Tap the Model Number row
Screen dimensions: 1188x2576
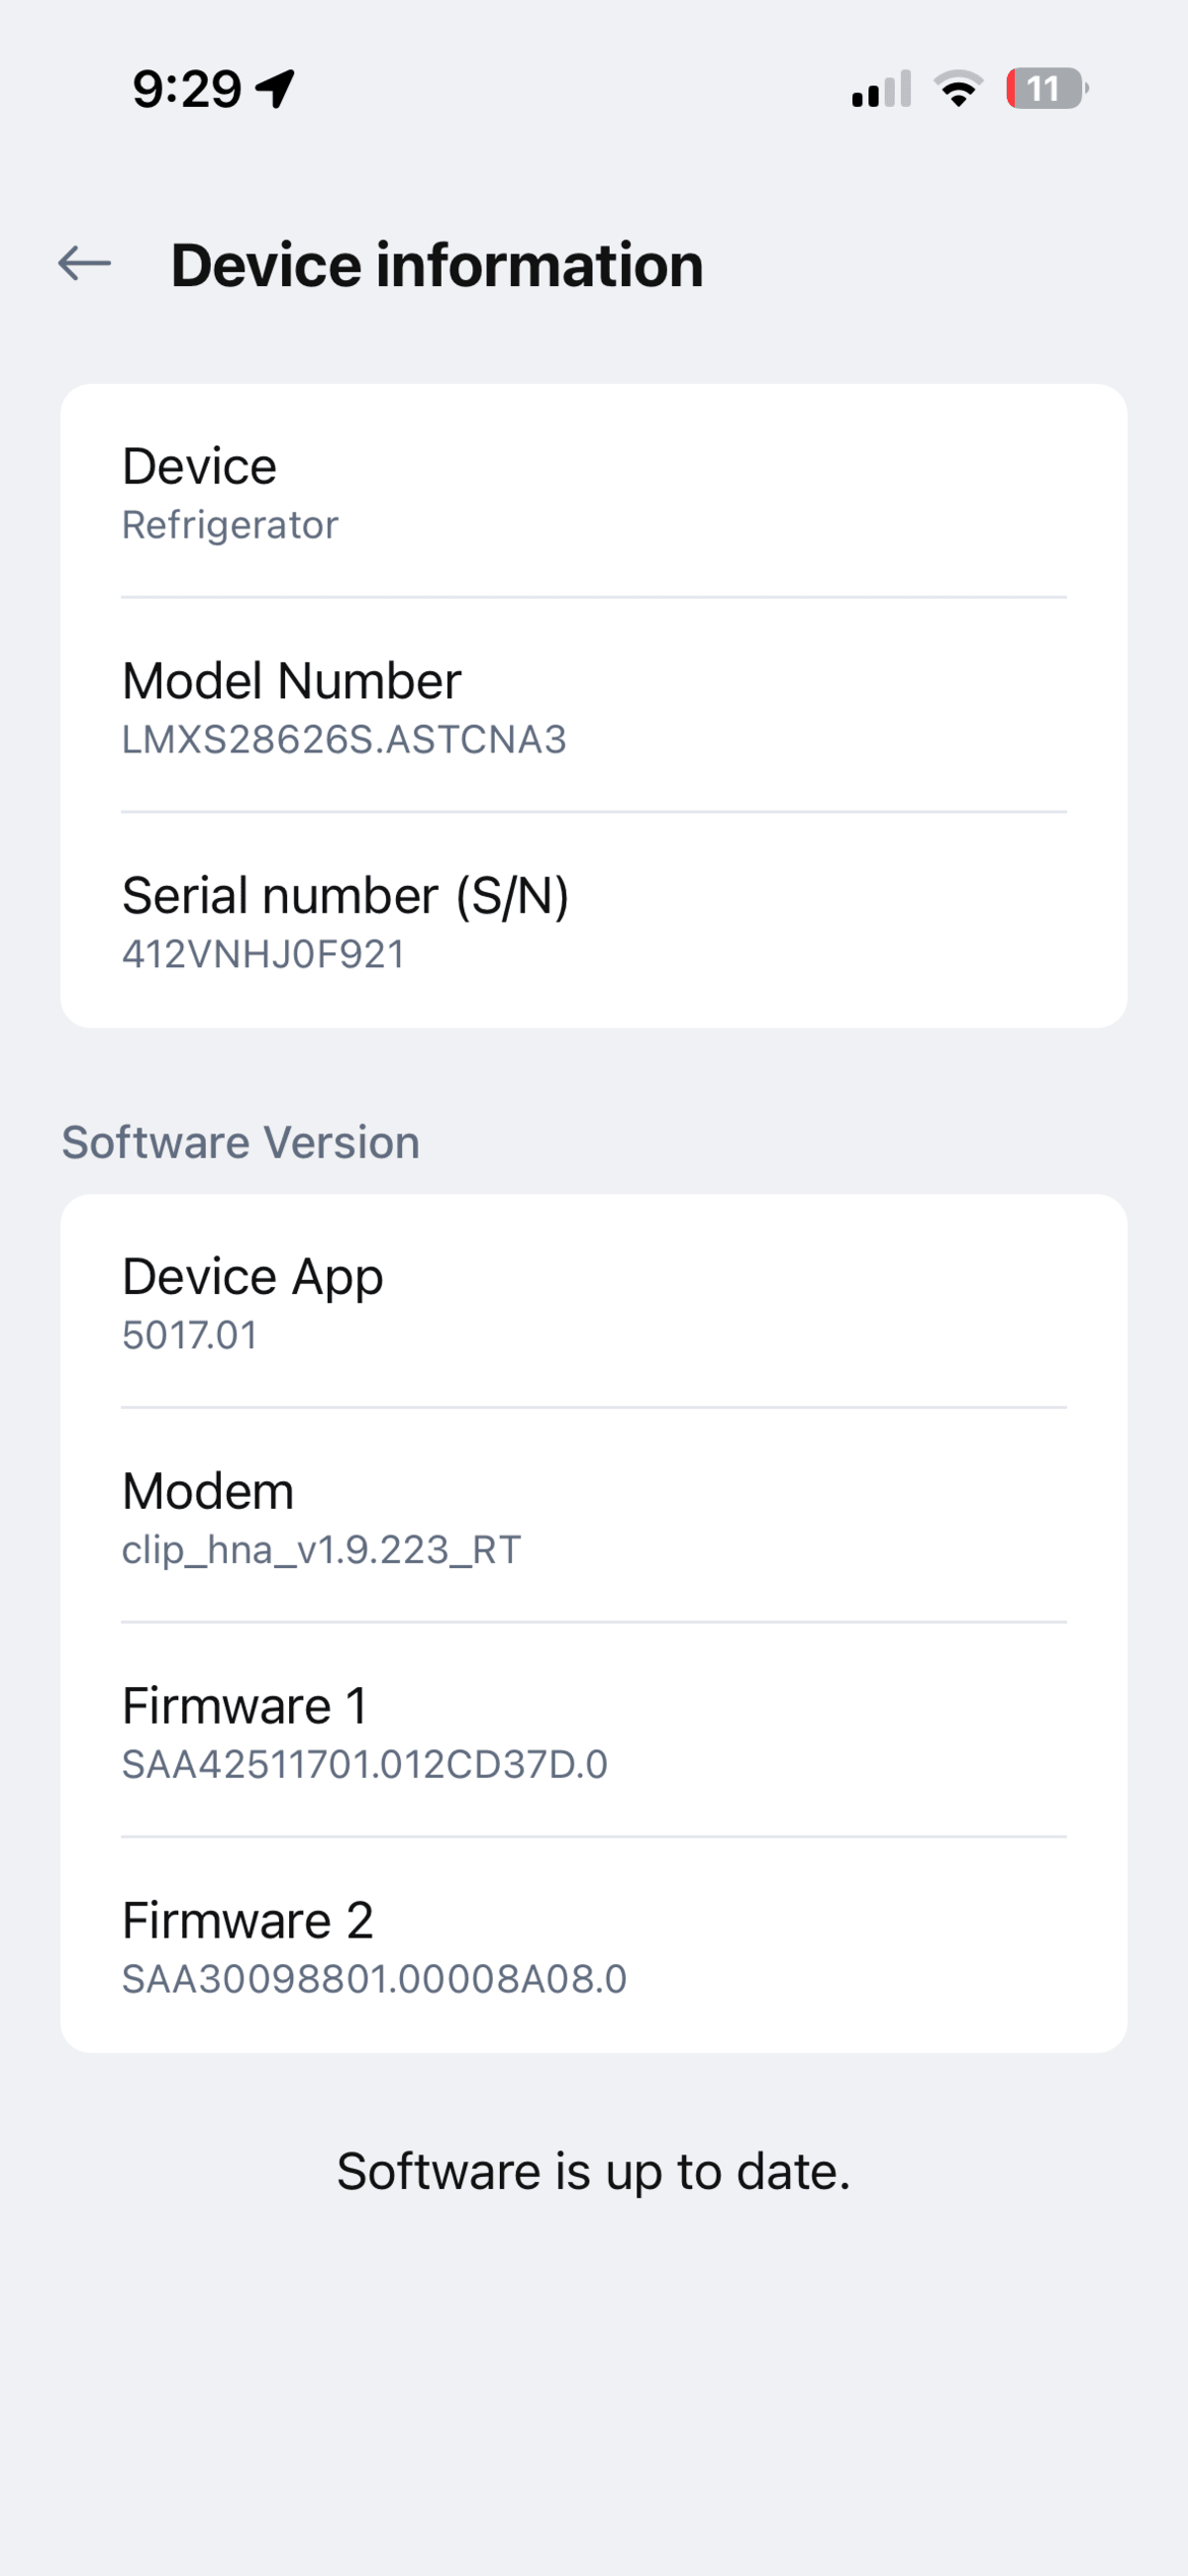click(x=594, y=706)
